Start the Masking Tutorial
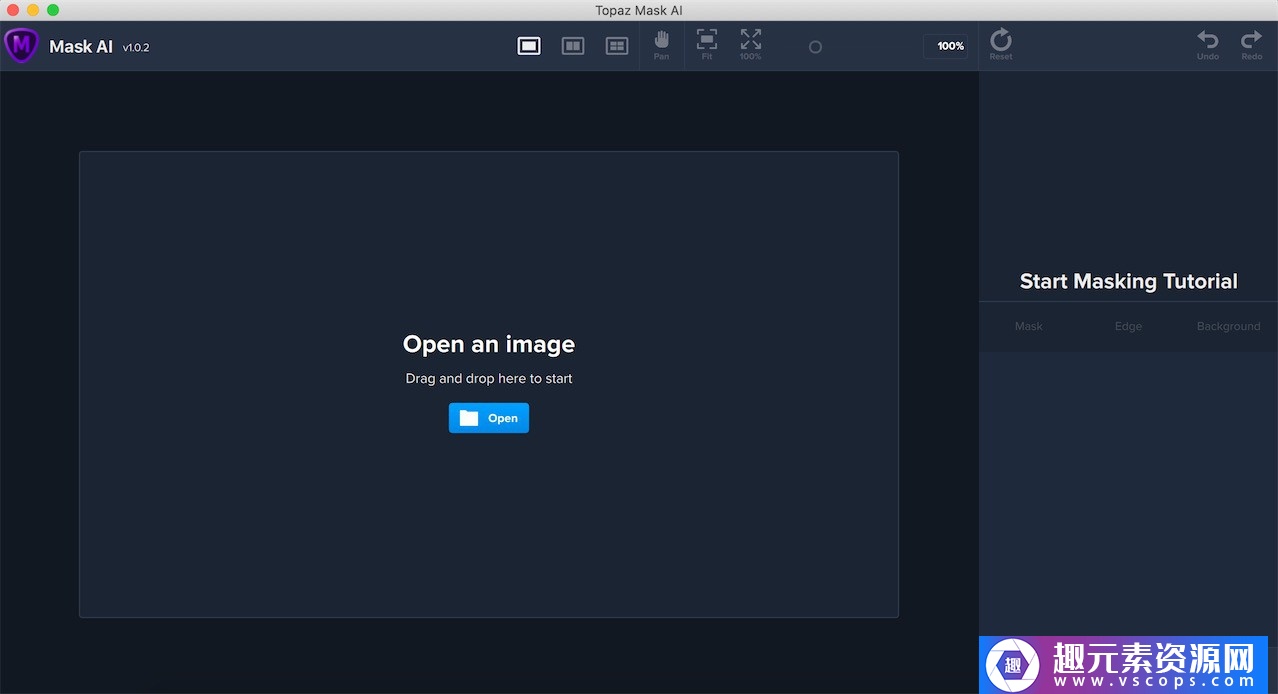 tap(1128, 282)
